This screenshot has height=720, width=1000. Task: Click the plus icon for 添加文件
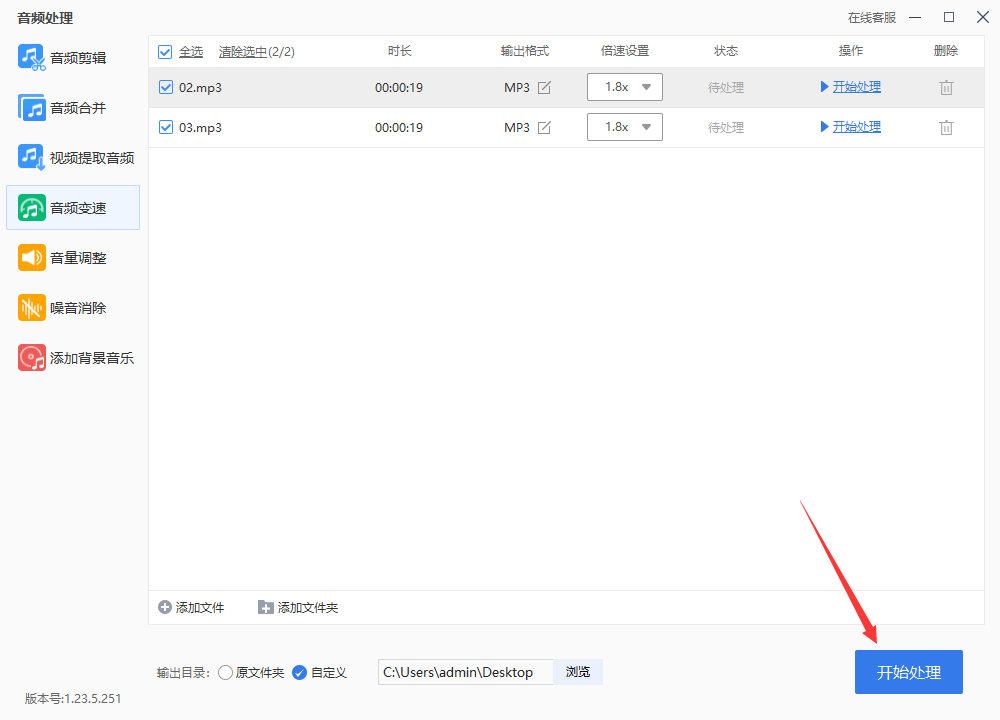pyautogui.click(x=165, y=607)
